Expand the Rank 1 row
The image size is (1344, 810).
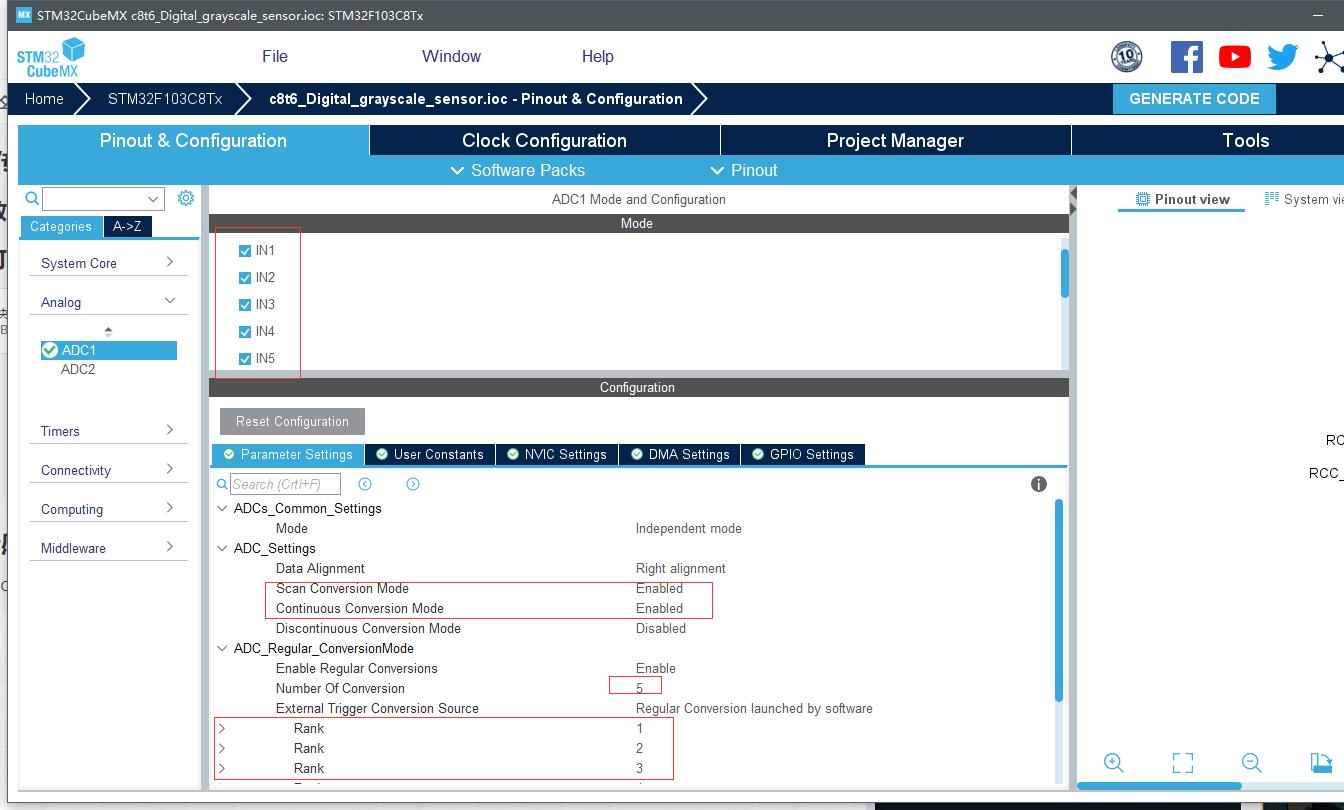[222, 728]
